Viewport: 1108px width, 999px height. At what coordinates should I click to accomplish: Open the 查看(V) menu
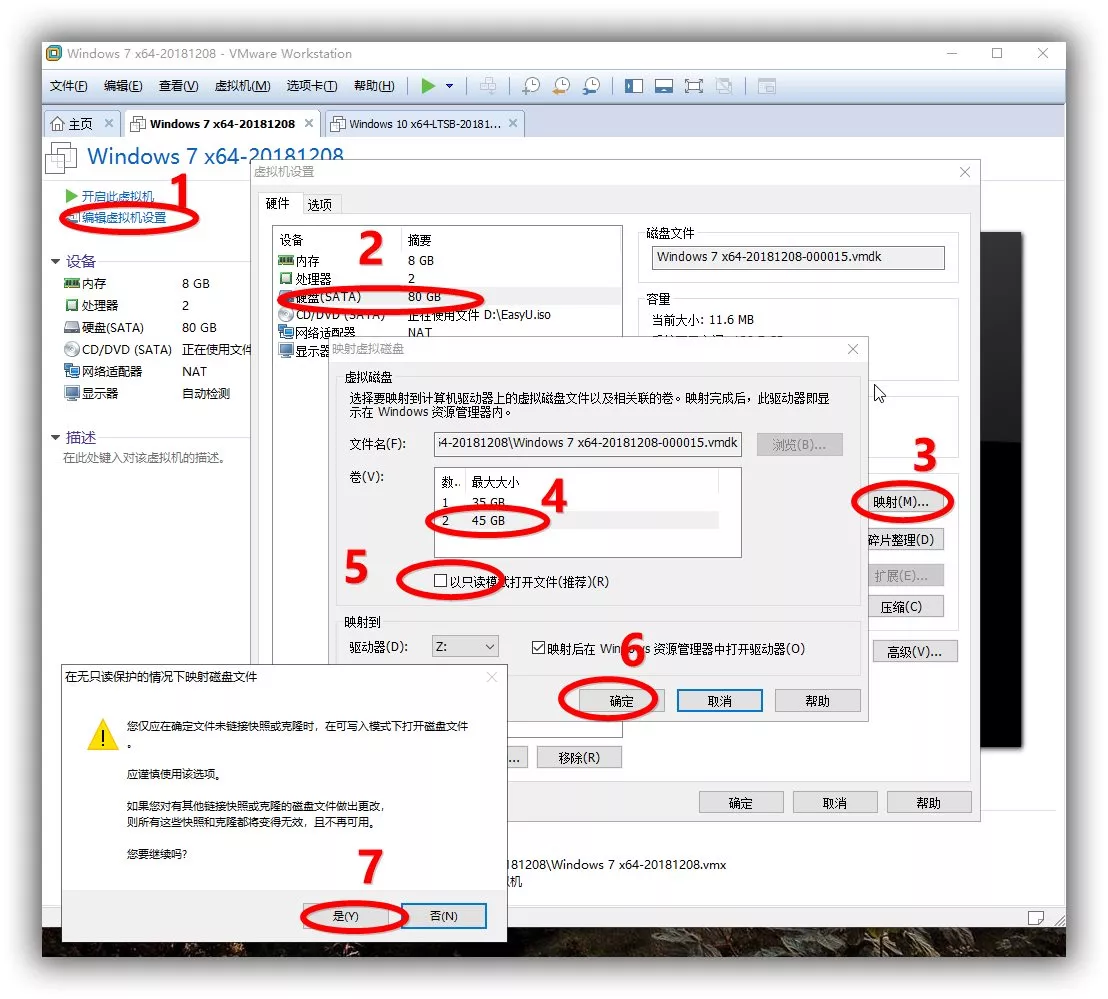178,86
